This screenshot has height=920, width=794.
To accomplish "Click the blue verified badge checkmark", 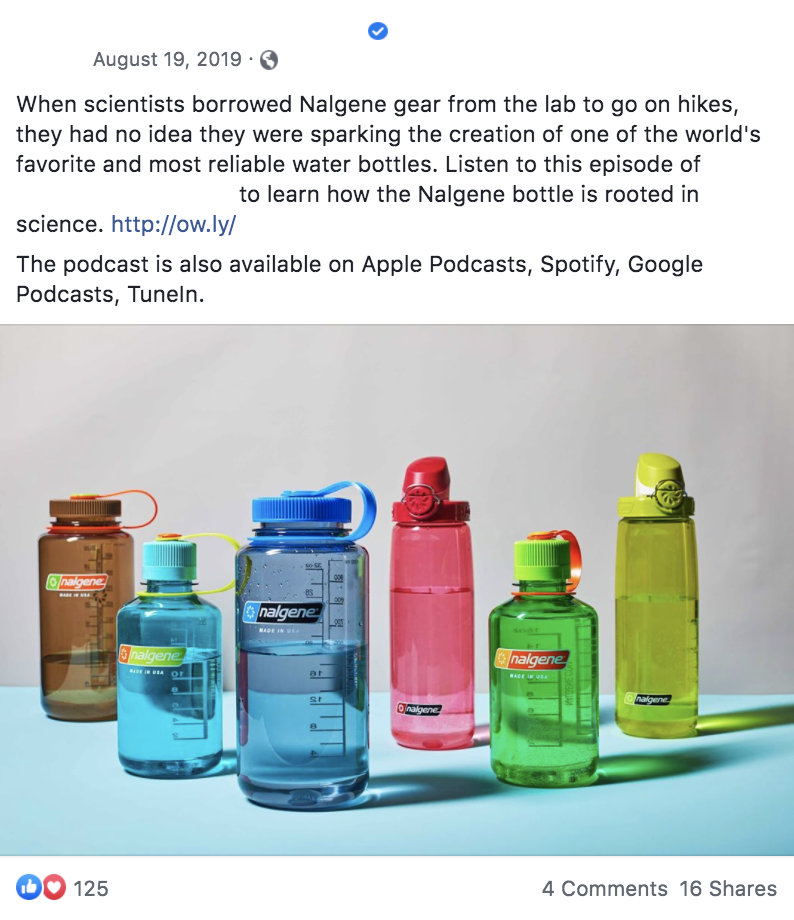I will [x=378, y=31].
